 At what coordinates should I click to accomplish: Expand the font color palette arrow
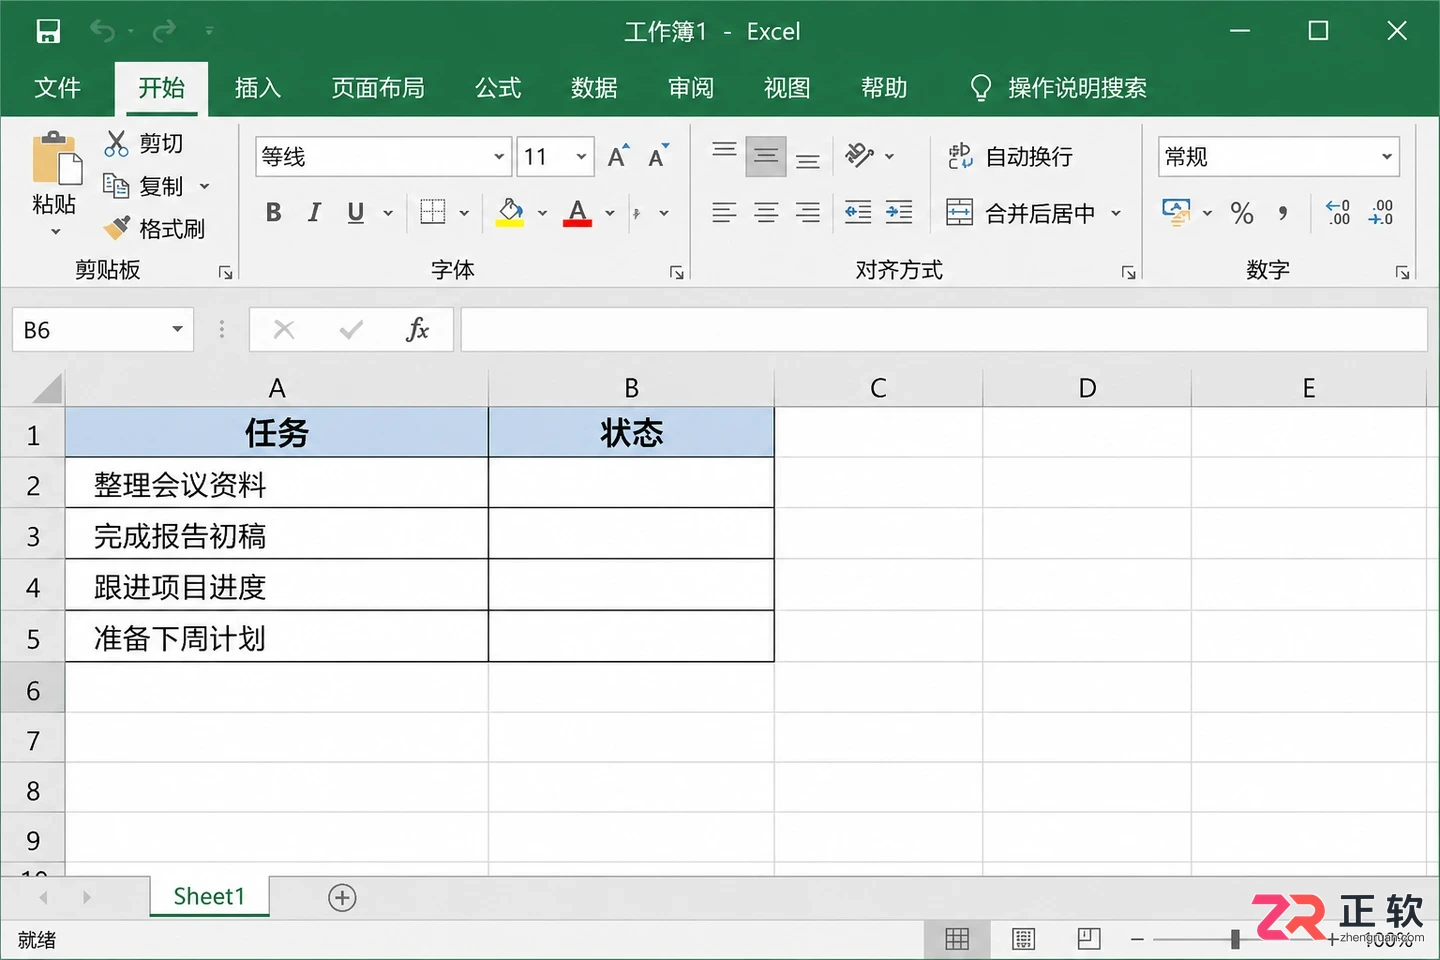[x=610, y=213]
